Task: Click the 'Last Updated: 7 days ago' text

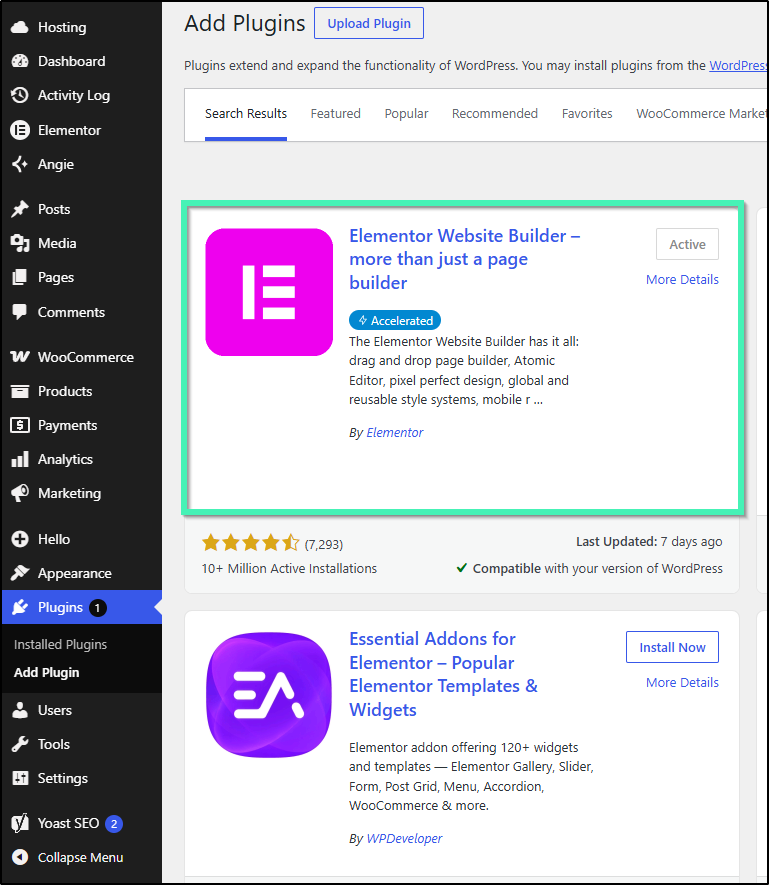Action: point(649,542)
